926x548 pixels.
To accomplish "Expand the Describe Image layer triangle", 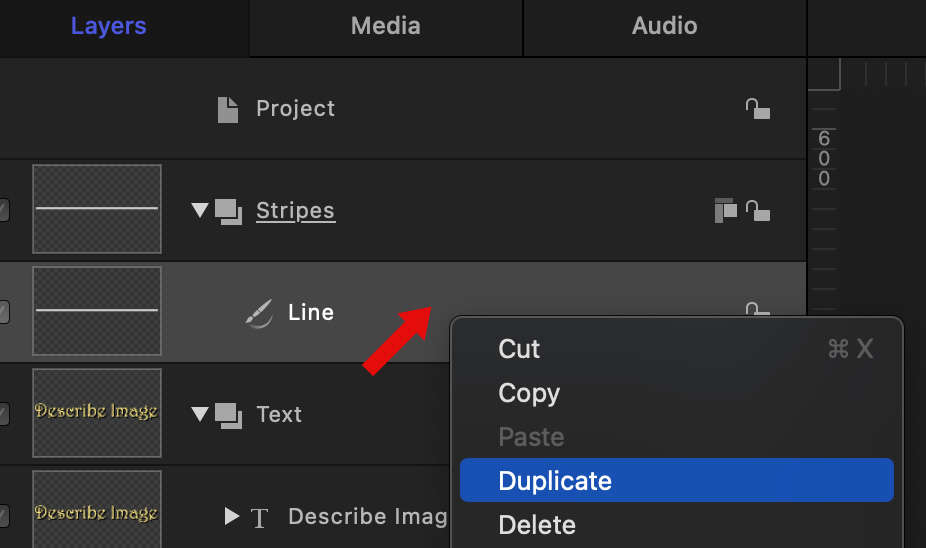I will coord(232,517).
